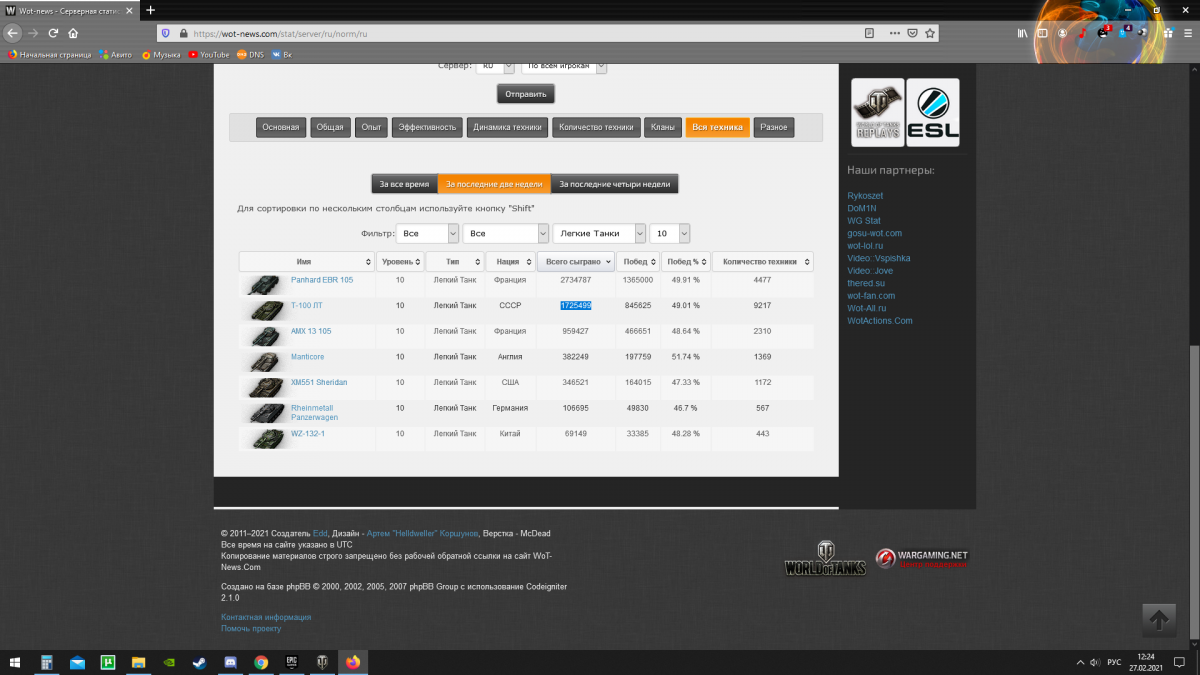Switch to the Основная tab
Viewport: 1200px width, 675px height.
tap(281, 127)
